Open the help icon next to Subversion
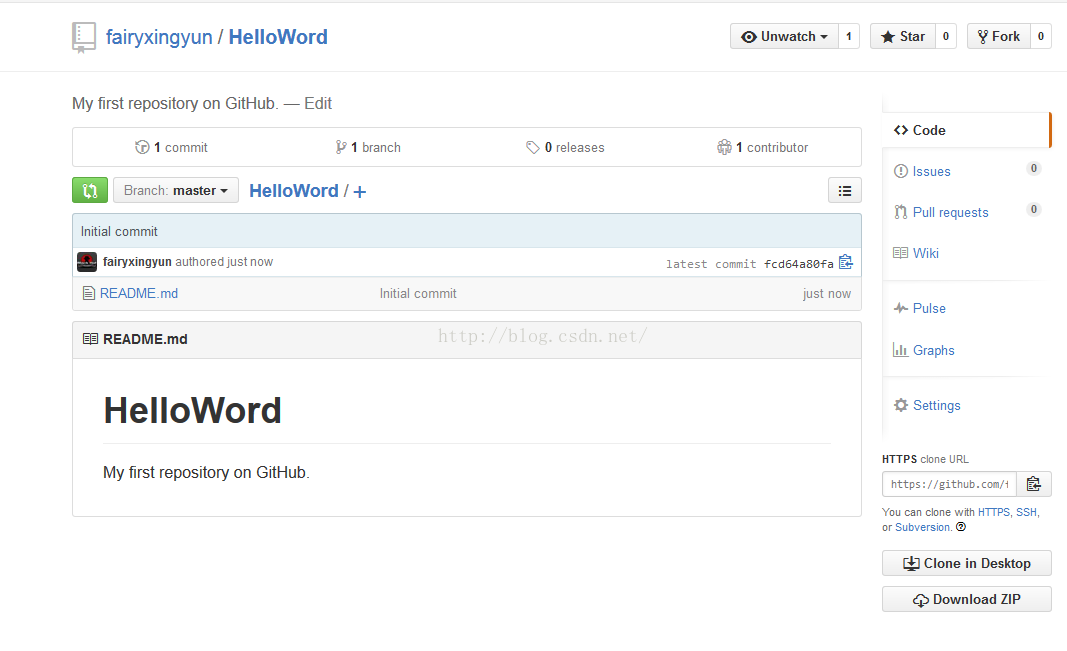The width and height of the screenshot is (1067, 651). pyautogui.click(x=961, y=528)
